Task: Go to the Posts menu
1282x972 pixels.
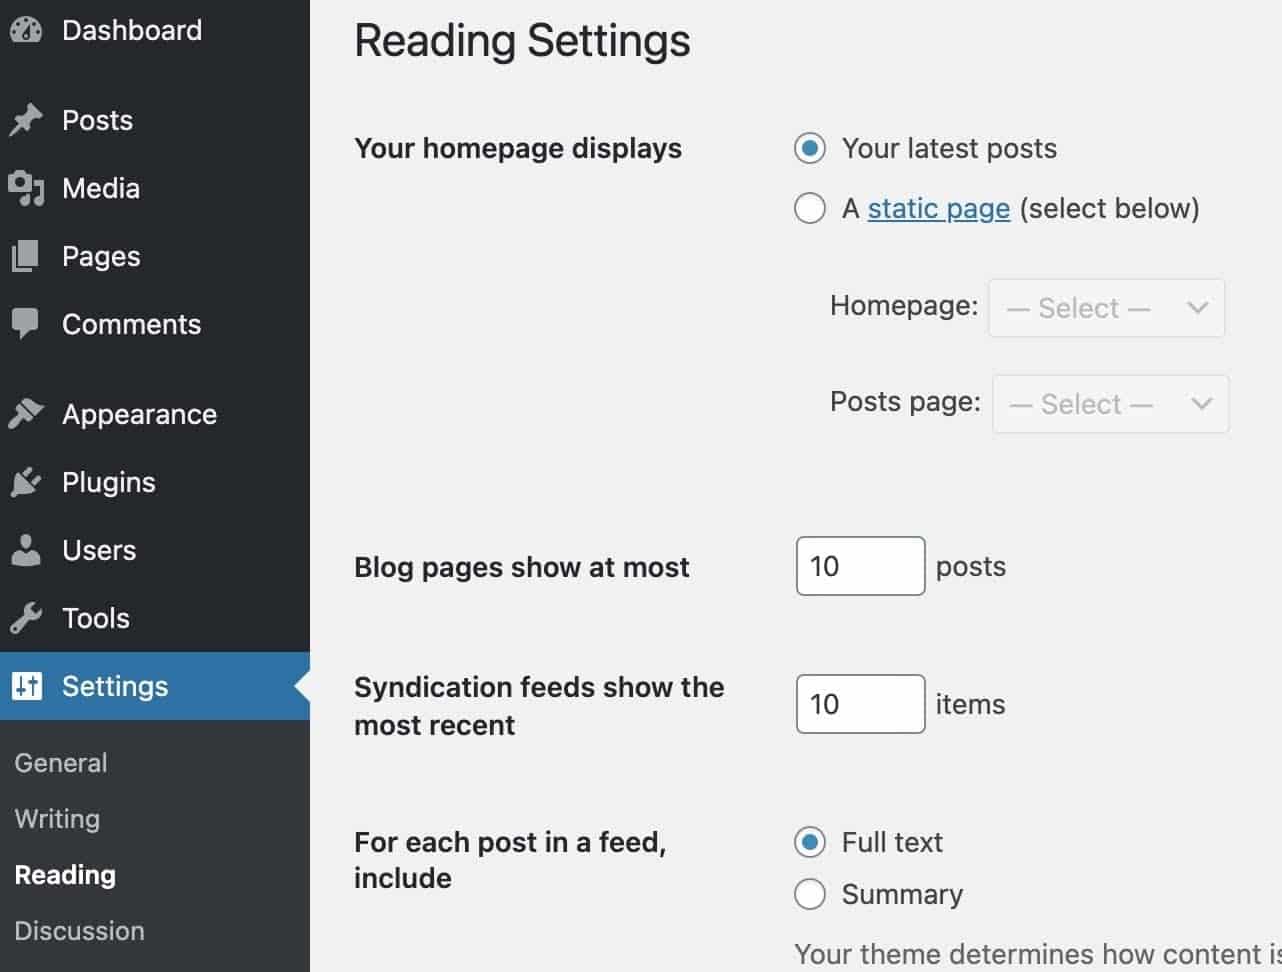Action: pyautogui.click(x=155, y=120)
